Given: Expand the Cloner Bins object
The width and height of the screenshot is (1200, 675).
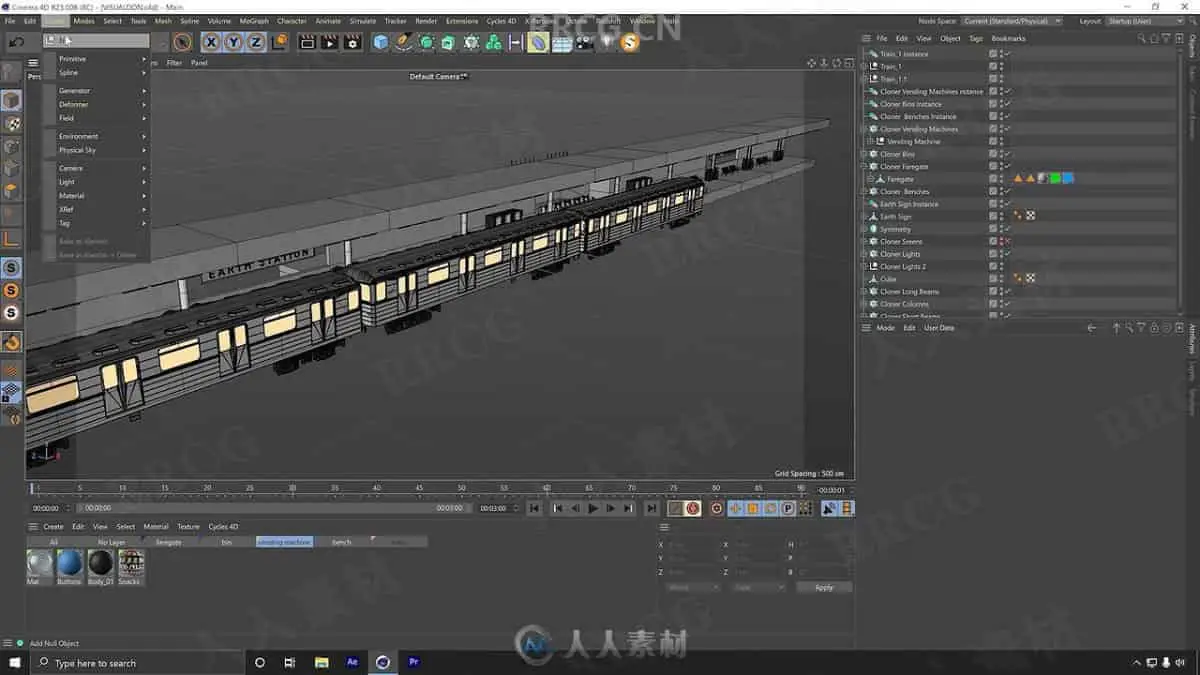Looking at the screenshot, I should [865, 154].
